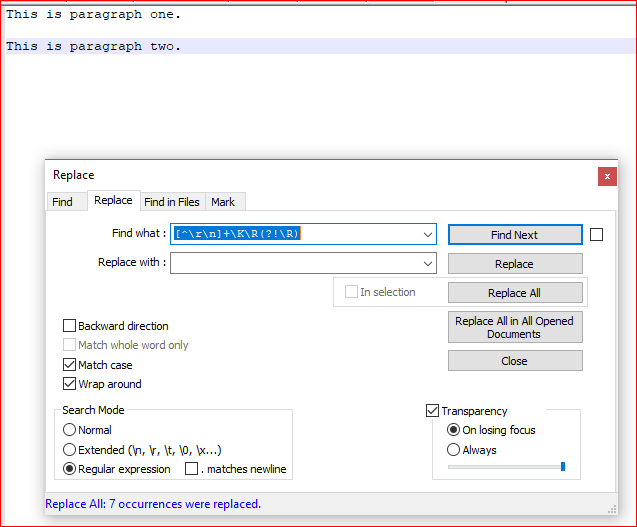Screen dimensions: 637x527
Task: Click the transparency slider handle
Action: click(x=563, y=466)
